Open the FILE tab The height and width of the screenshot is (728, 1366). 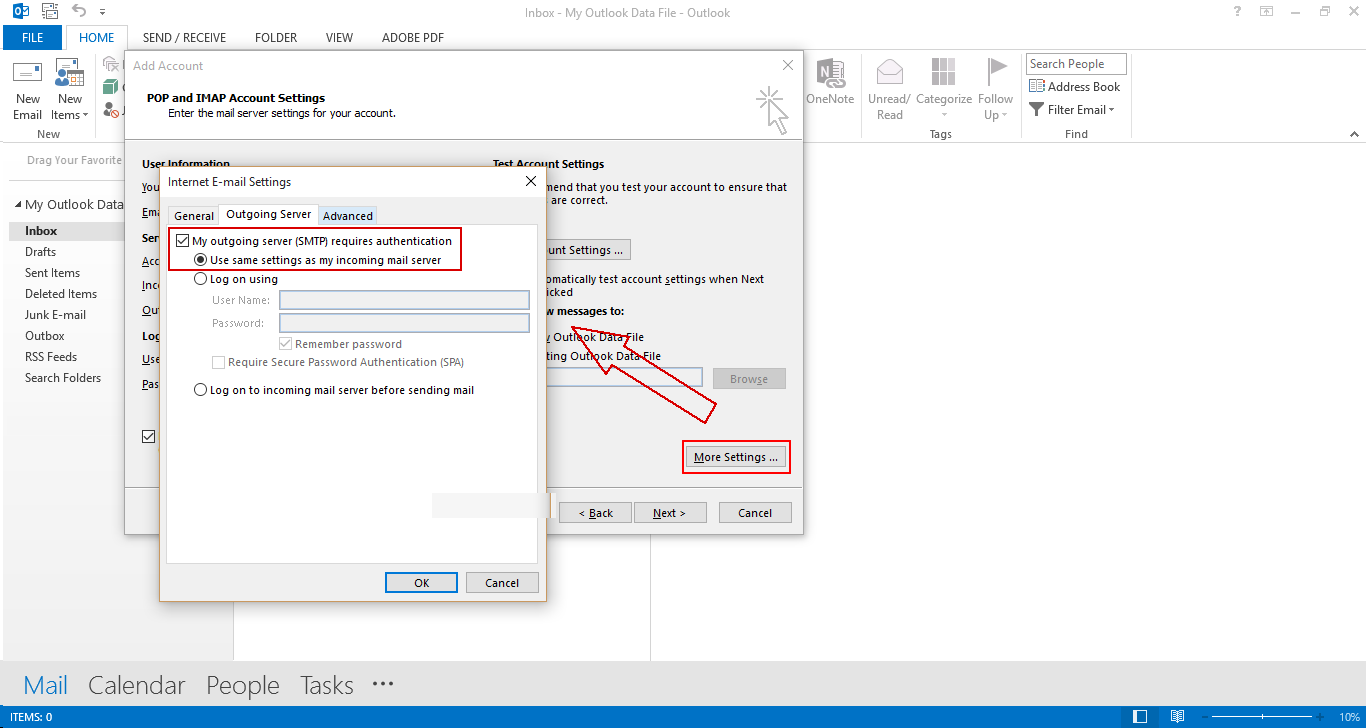33,38
